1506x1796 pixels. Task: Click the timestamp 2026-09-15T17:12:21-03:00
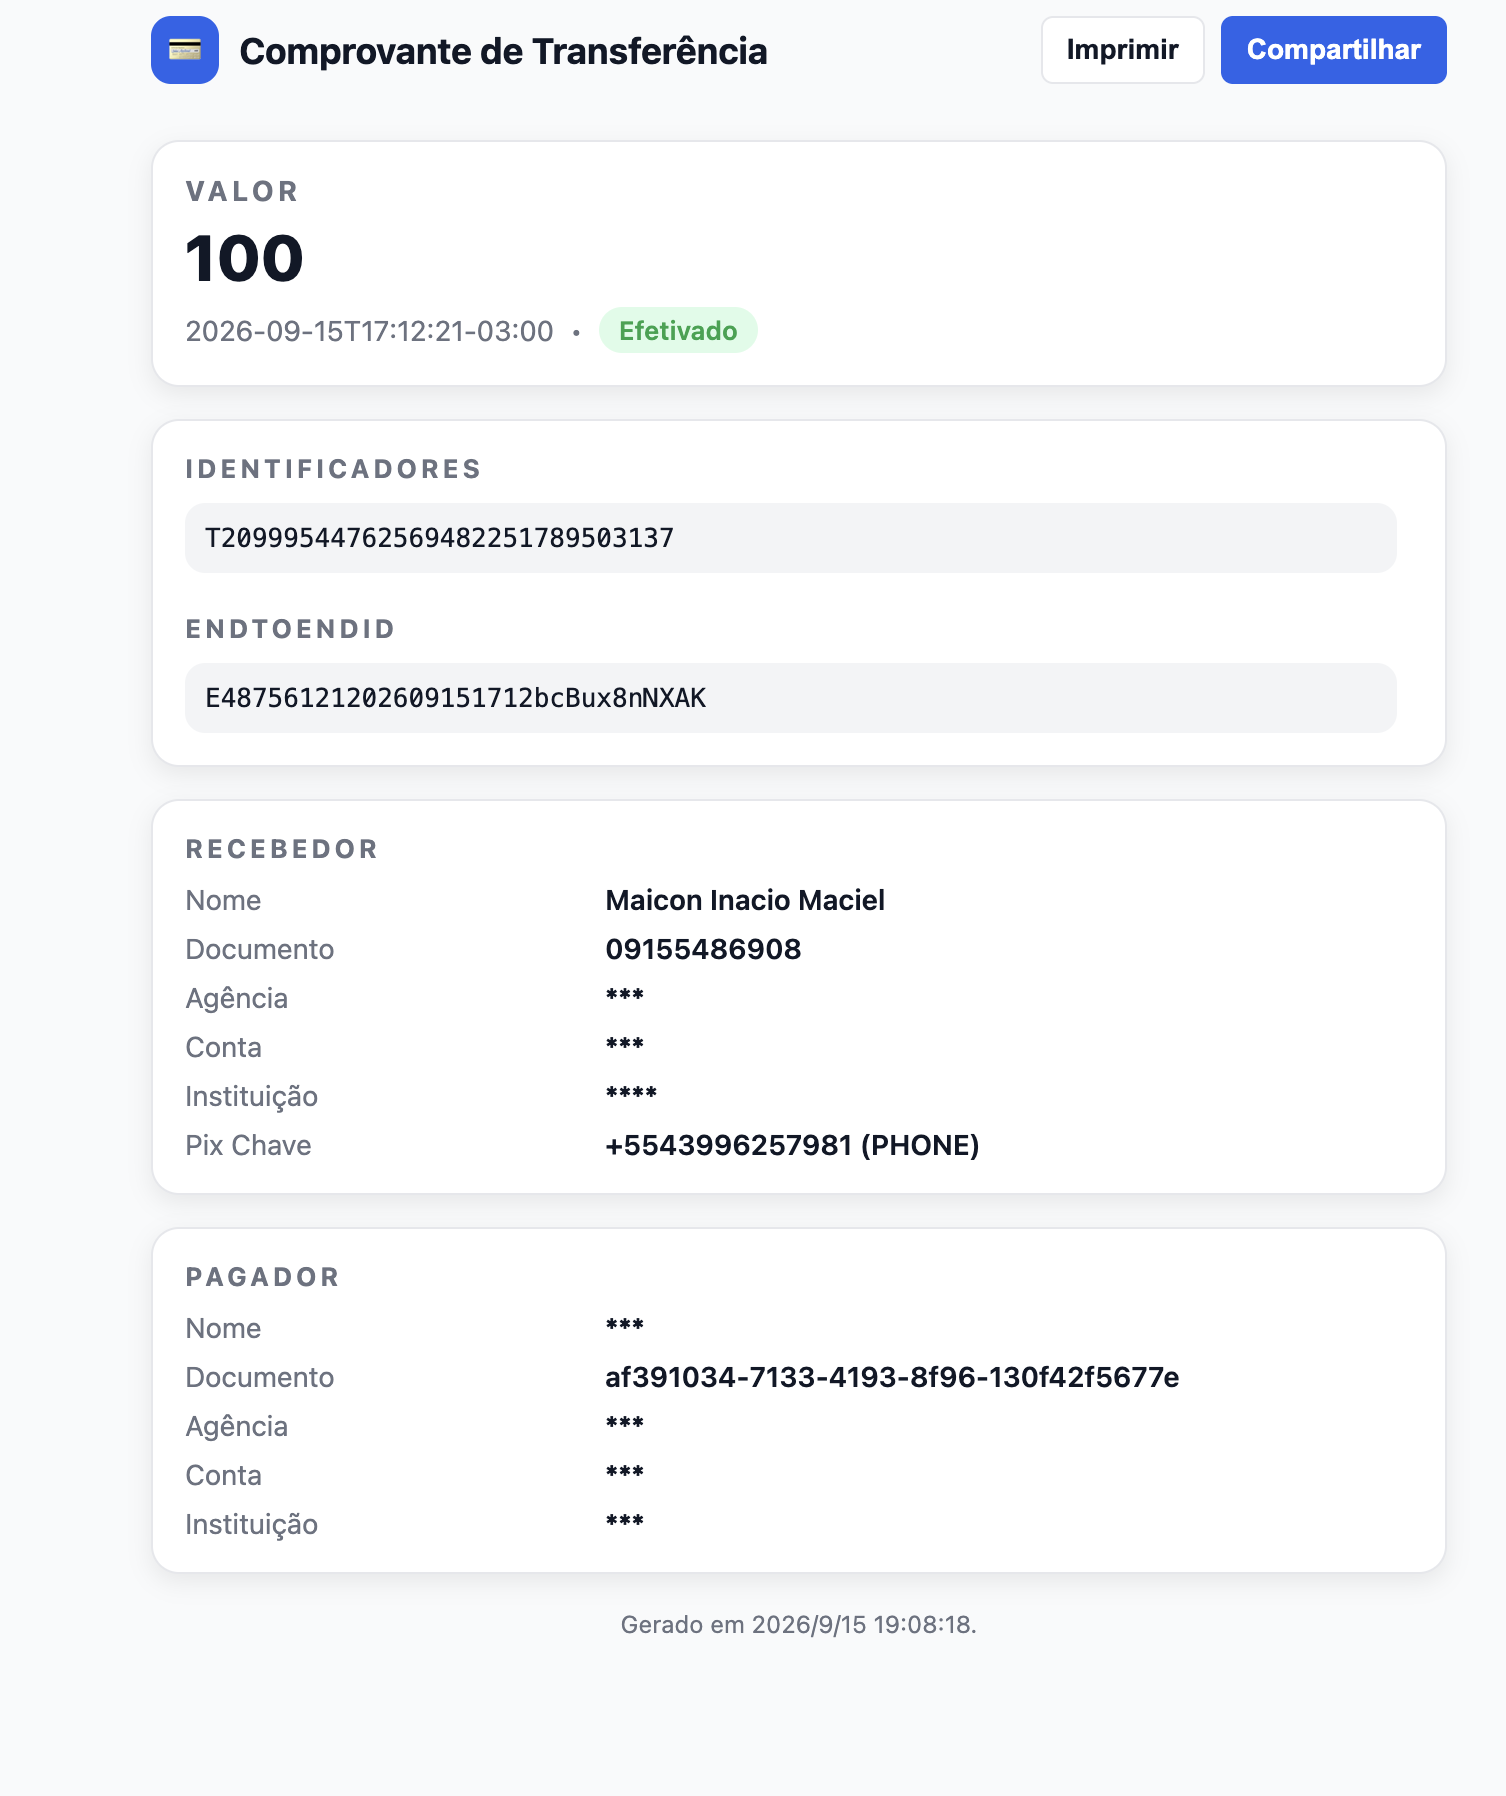click(x=369, y=331)
